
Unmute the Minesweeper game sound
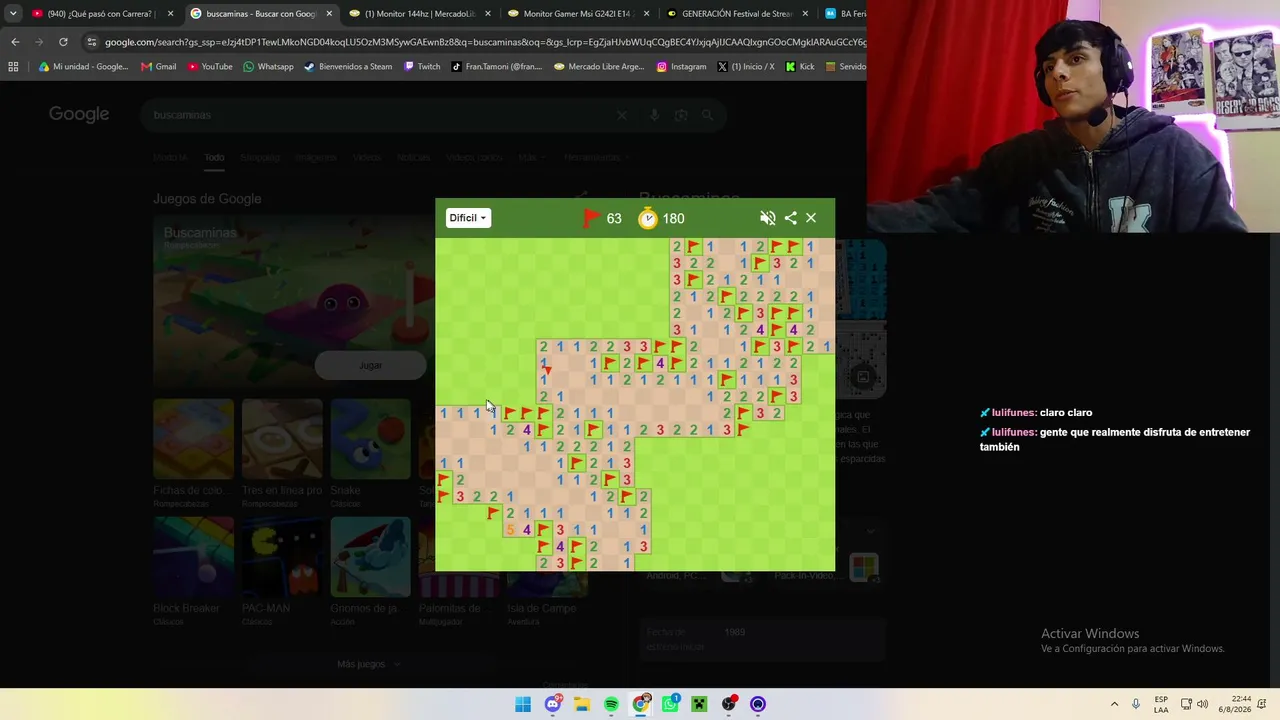[x=768, y=218]
